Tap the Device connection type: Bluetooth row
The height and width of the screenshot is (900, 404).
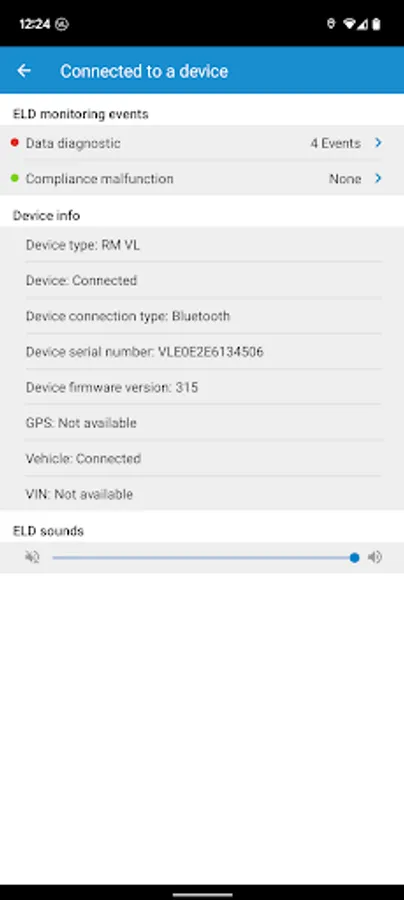202,316
